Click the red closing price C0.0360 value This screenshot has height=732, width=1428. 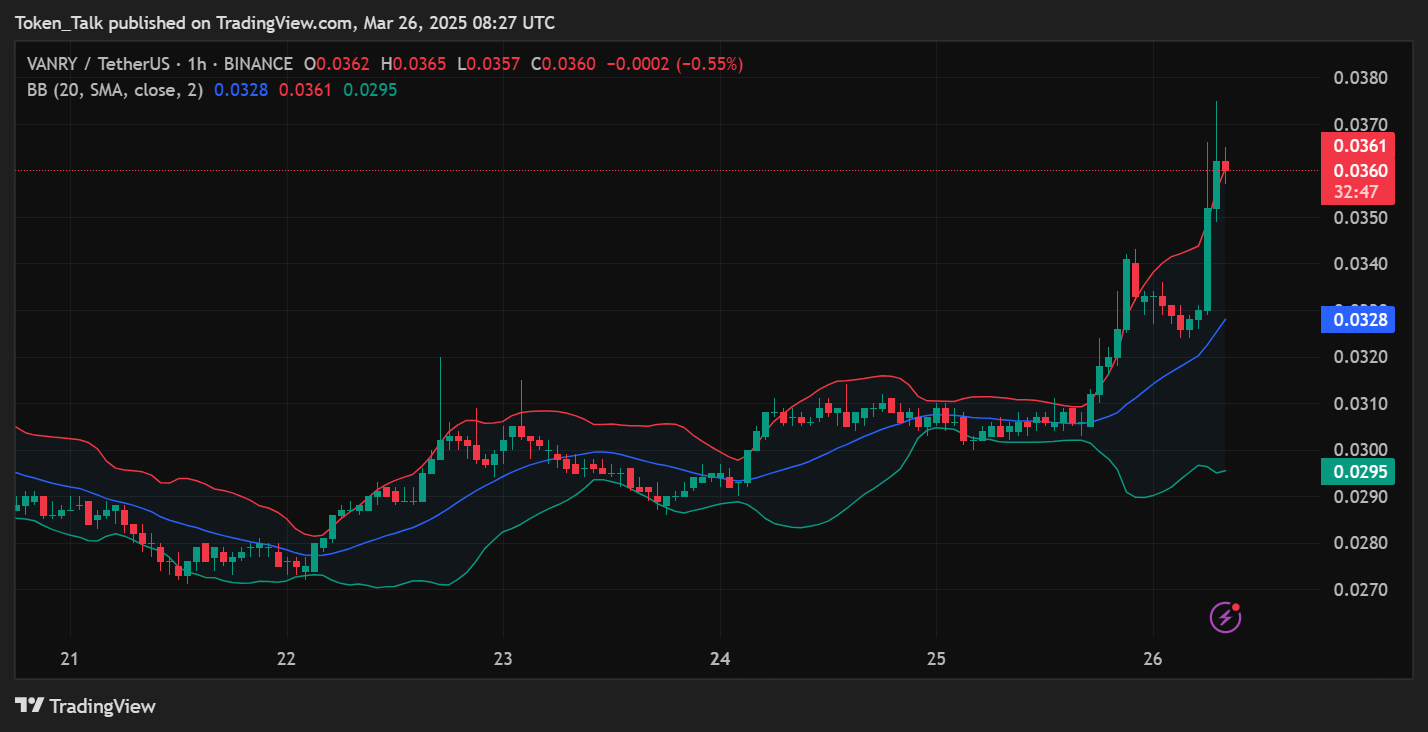563,64
